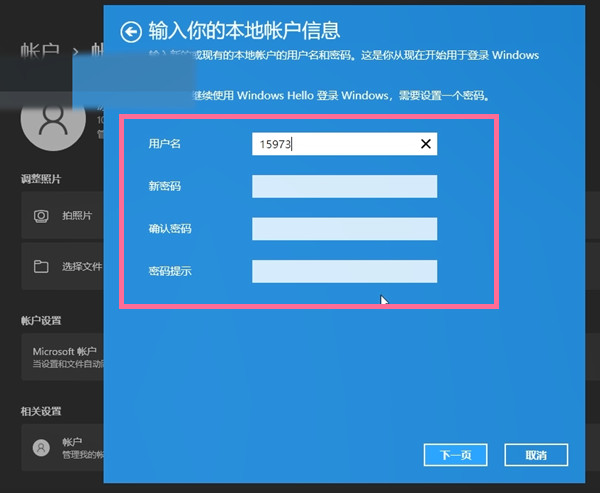Focus the 确认密码 input field
600x493 pixels.
click(344, 229)
